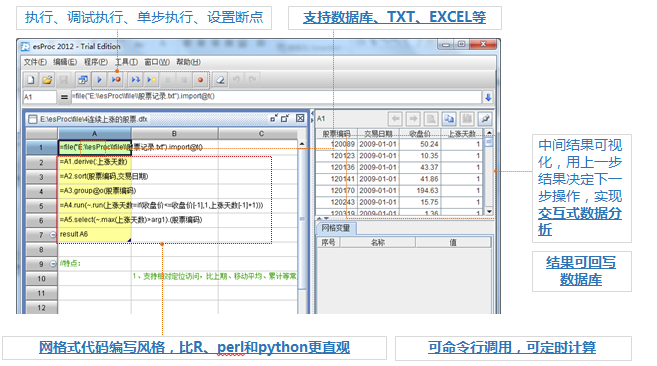Open the 工具(T) menu
The width and height of the screenshot is (657, 366).
point(127,62)
